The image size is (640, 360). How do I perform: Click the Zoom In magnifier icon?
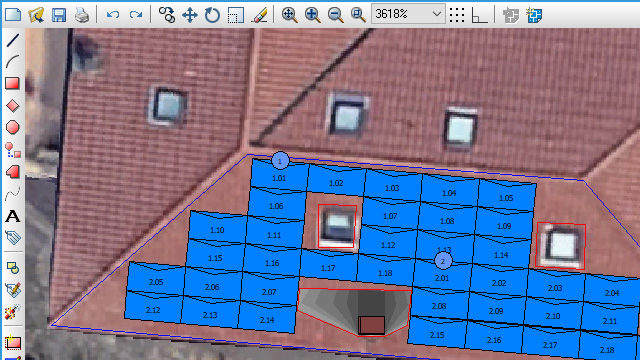(312, 15)
